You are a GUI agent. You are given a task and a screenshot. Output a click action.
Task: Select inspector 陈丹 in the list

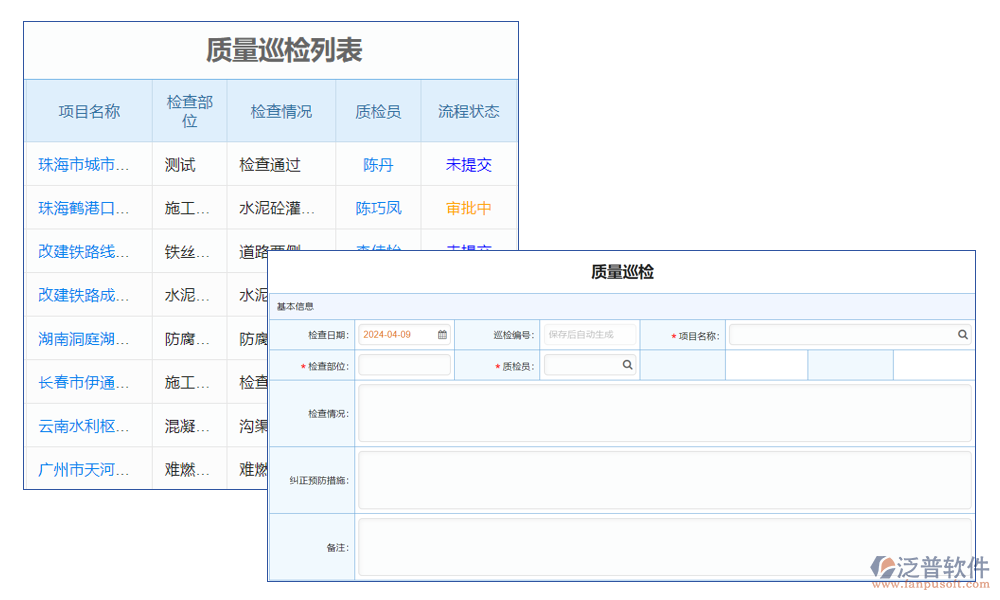tap(378, 164)
